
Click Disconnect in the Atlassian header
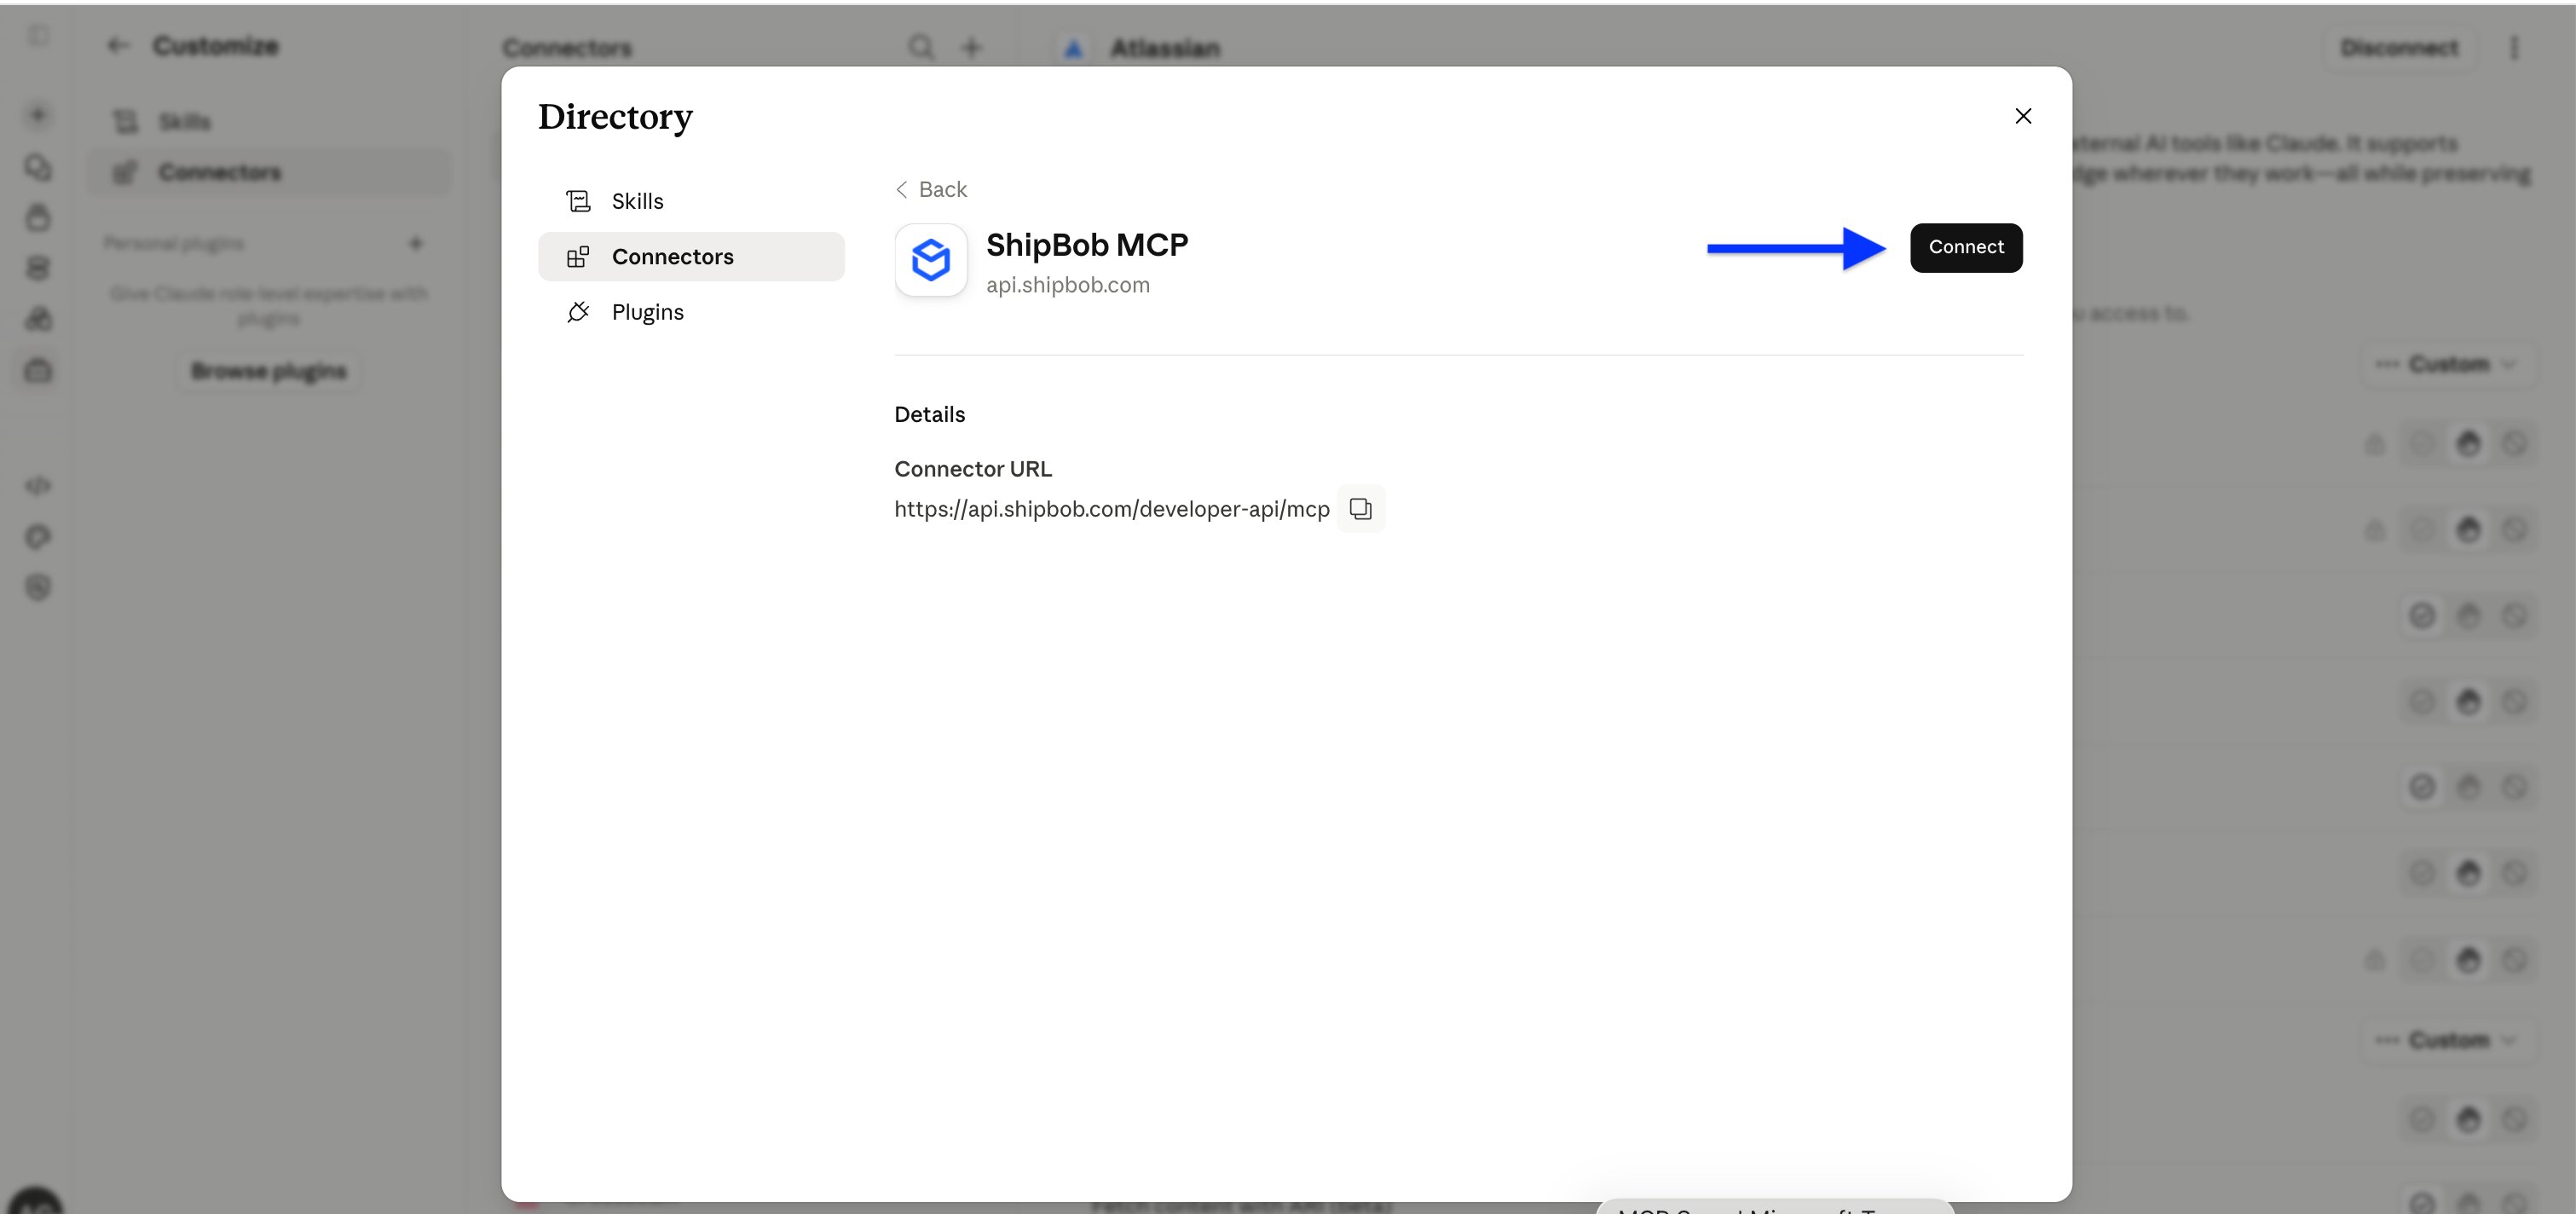coord(2398,48)
